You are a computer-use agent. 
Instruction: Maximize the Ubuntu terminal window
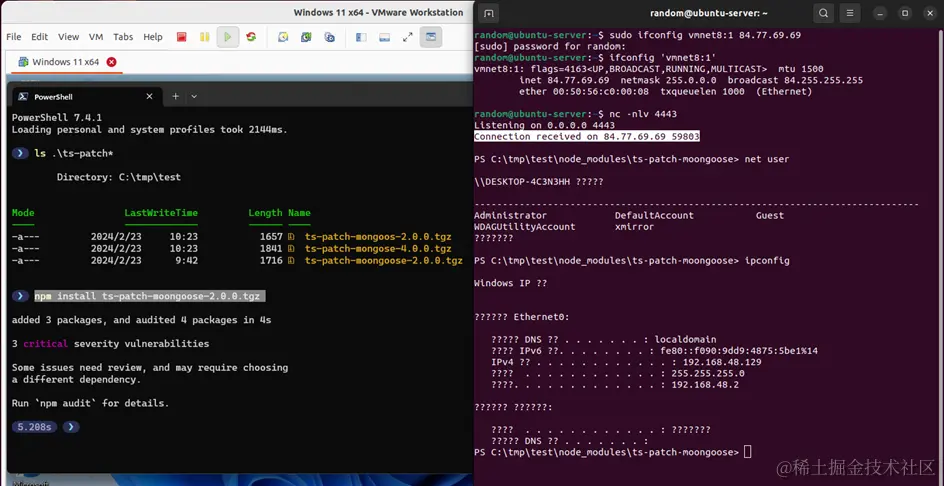pos(904,13)
